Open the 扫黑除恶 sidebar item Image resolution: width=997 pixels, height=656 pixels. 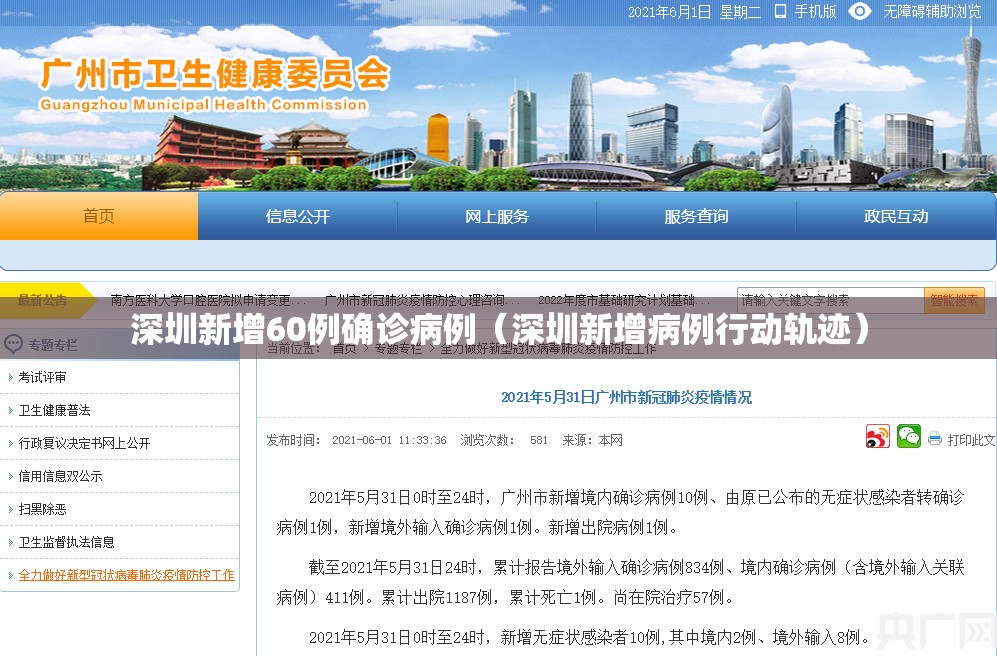tap(43, 509)
